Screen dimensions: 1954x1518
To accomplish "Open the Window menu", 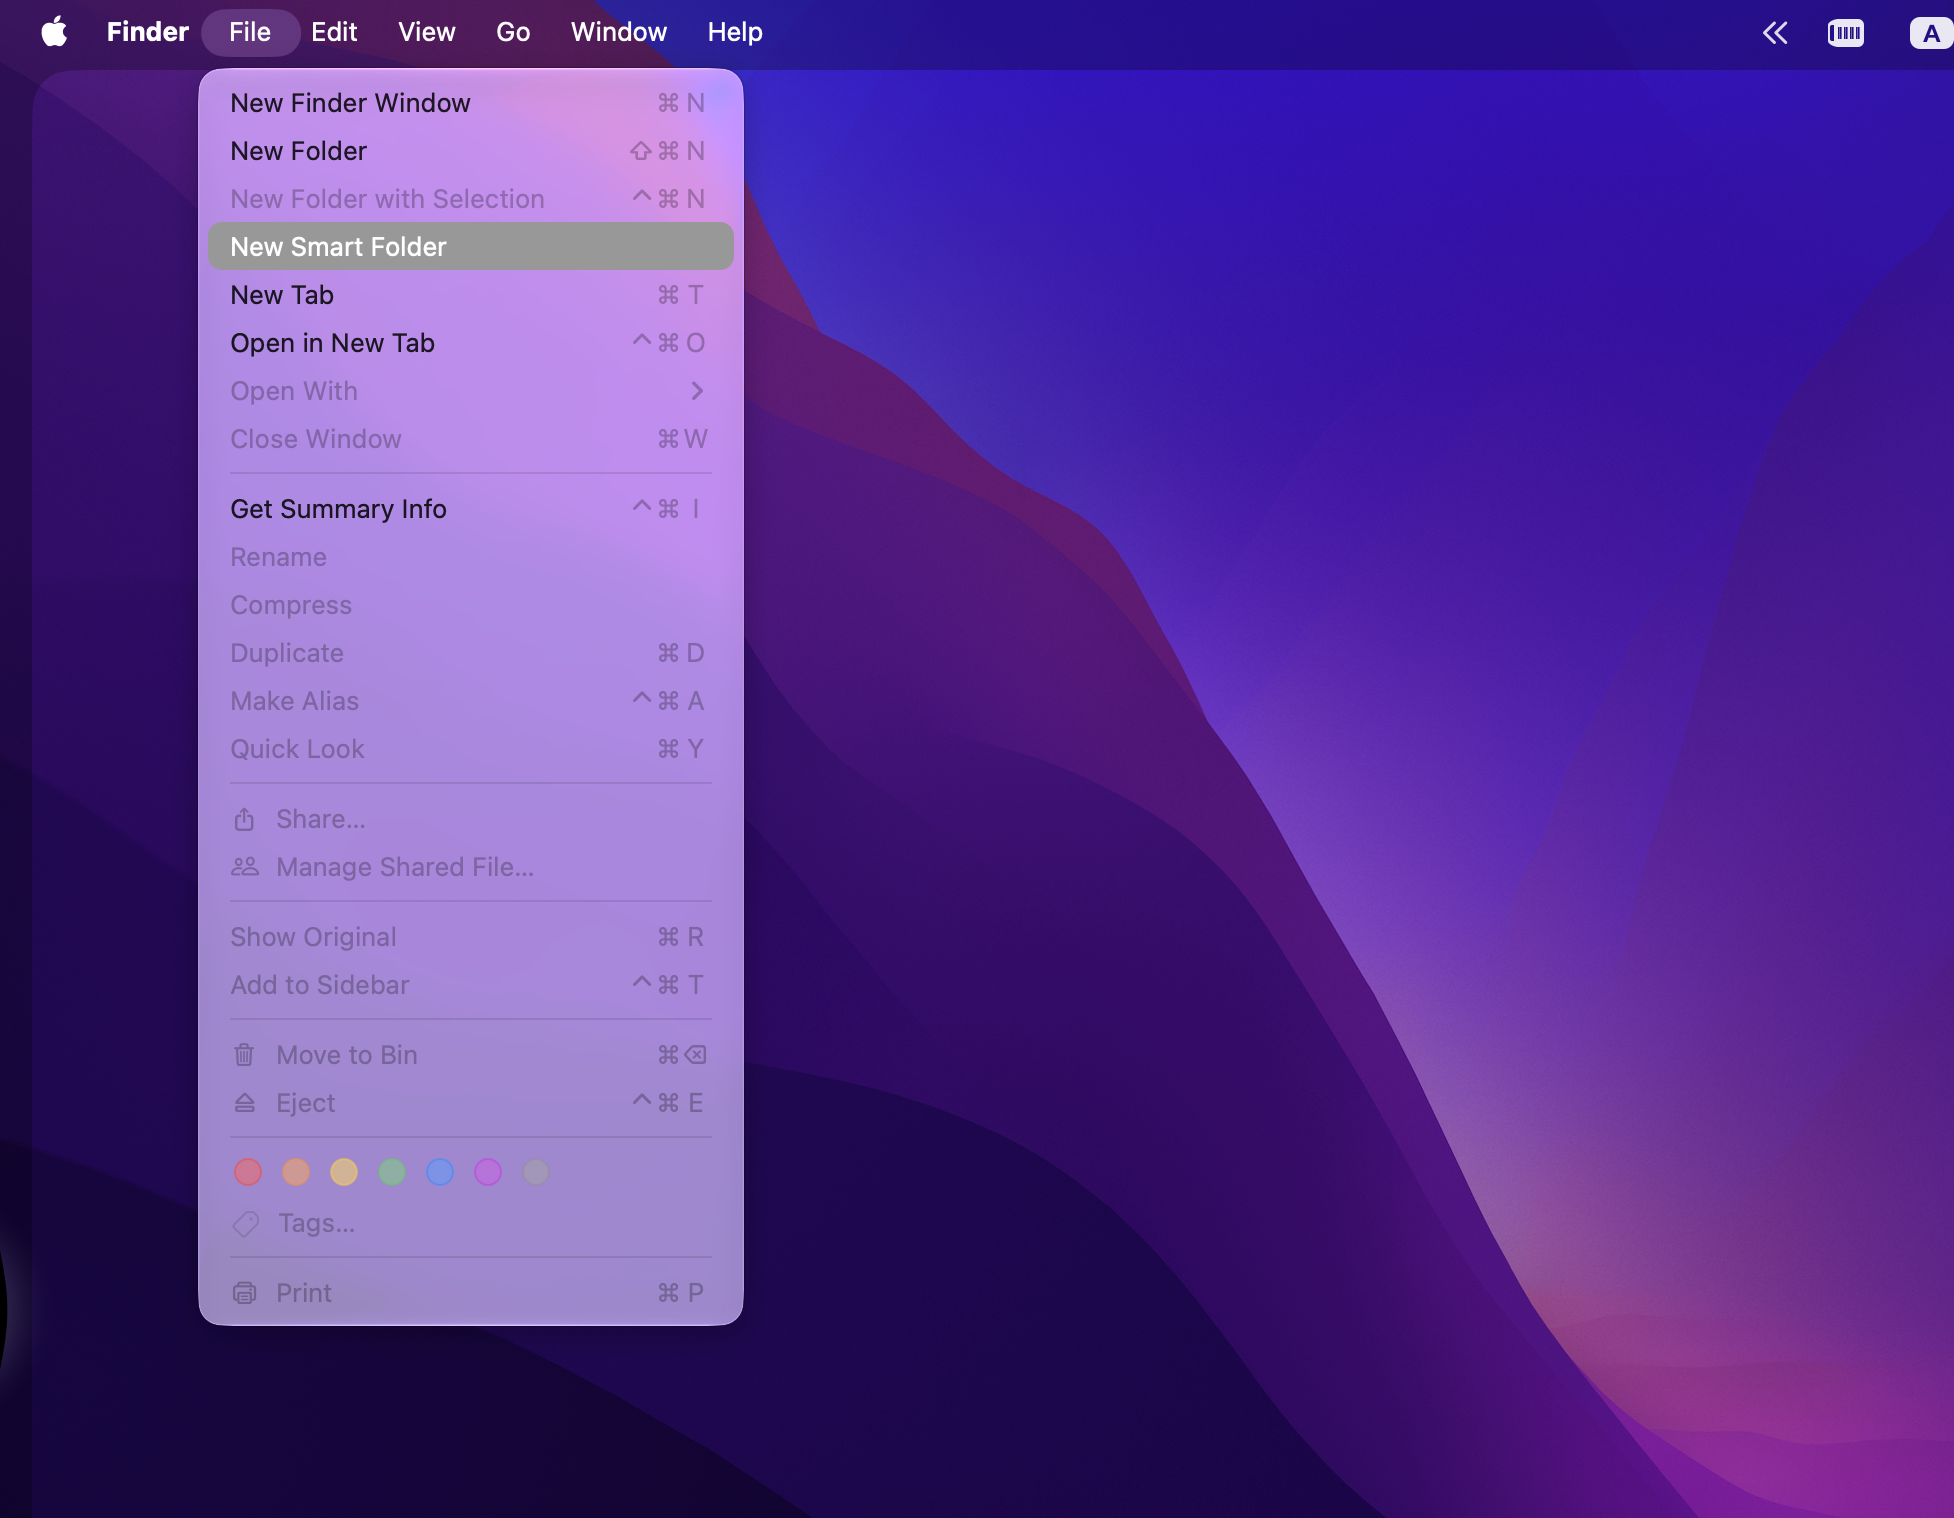I will click(x=619, y=32).
